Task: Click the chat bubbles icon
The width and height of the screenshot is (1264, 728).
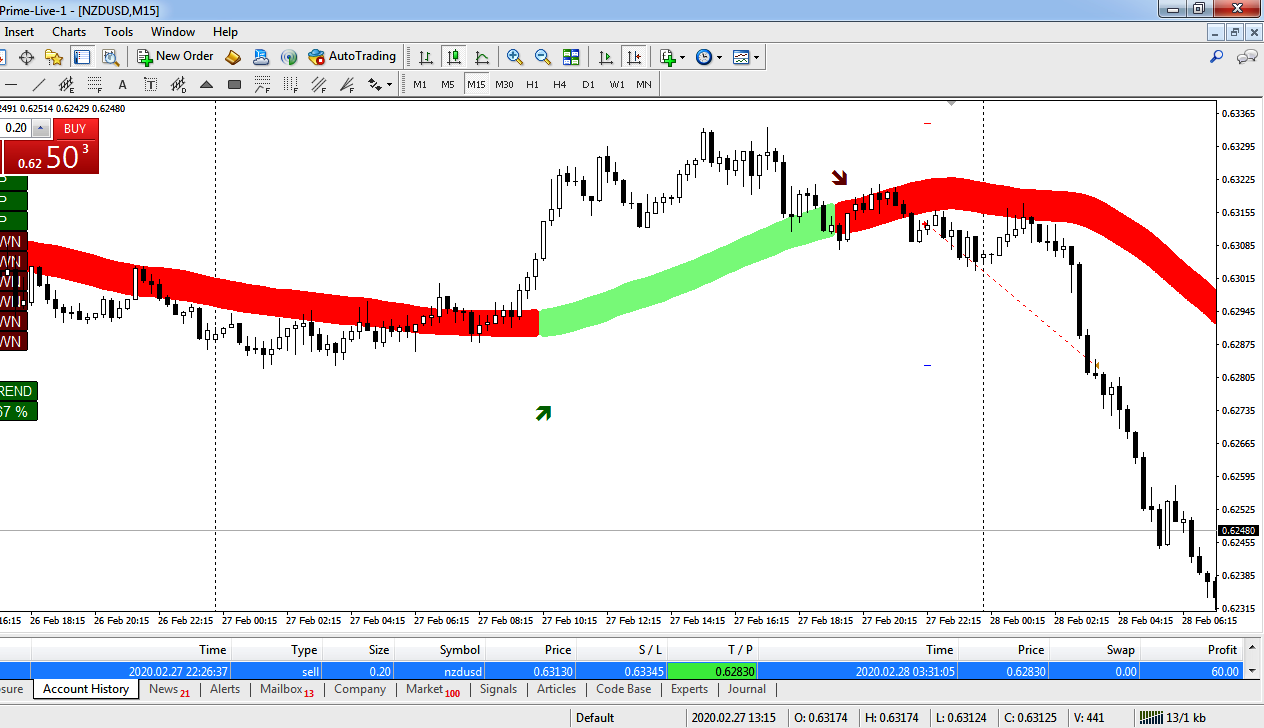Action: pyautogui.click(x=1246, y=57)
